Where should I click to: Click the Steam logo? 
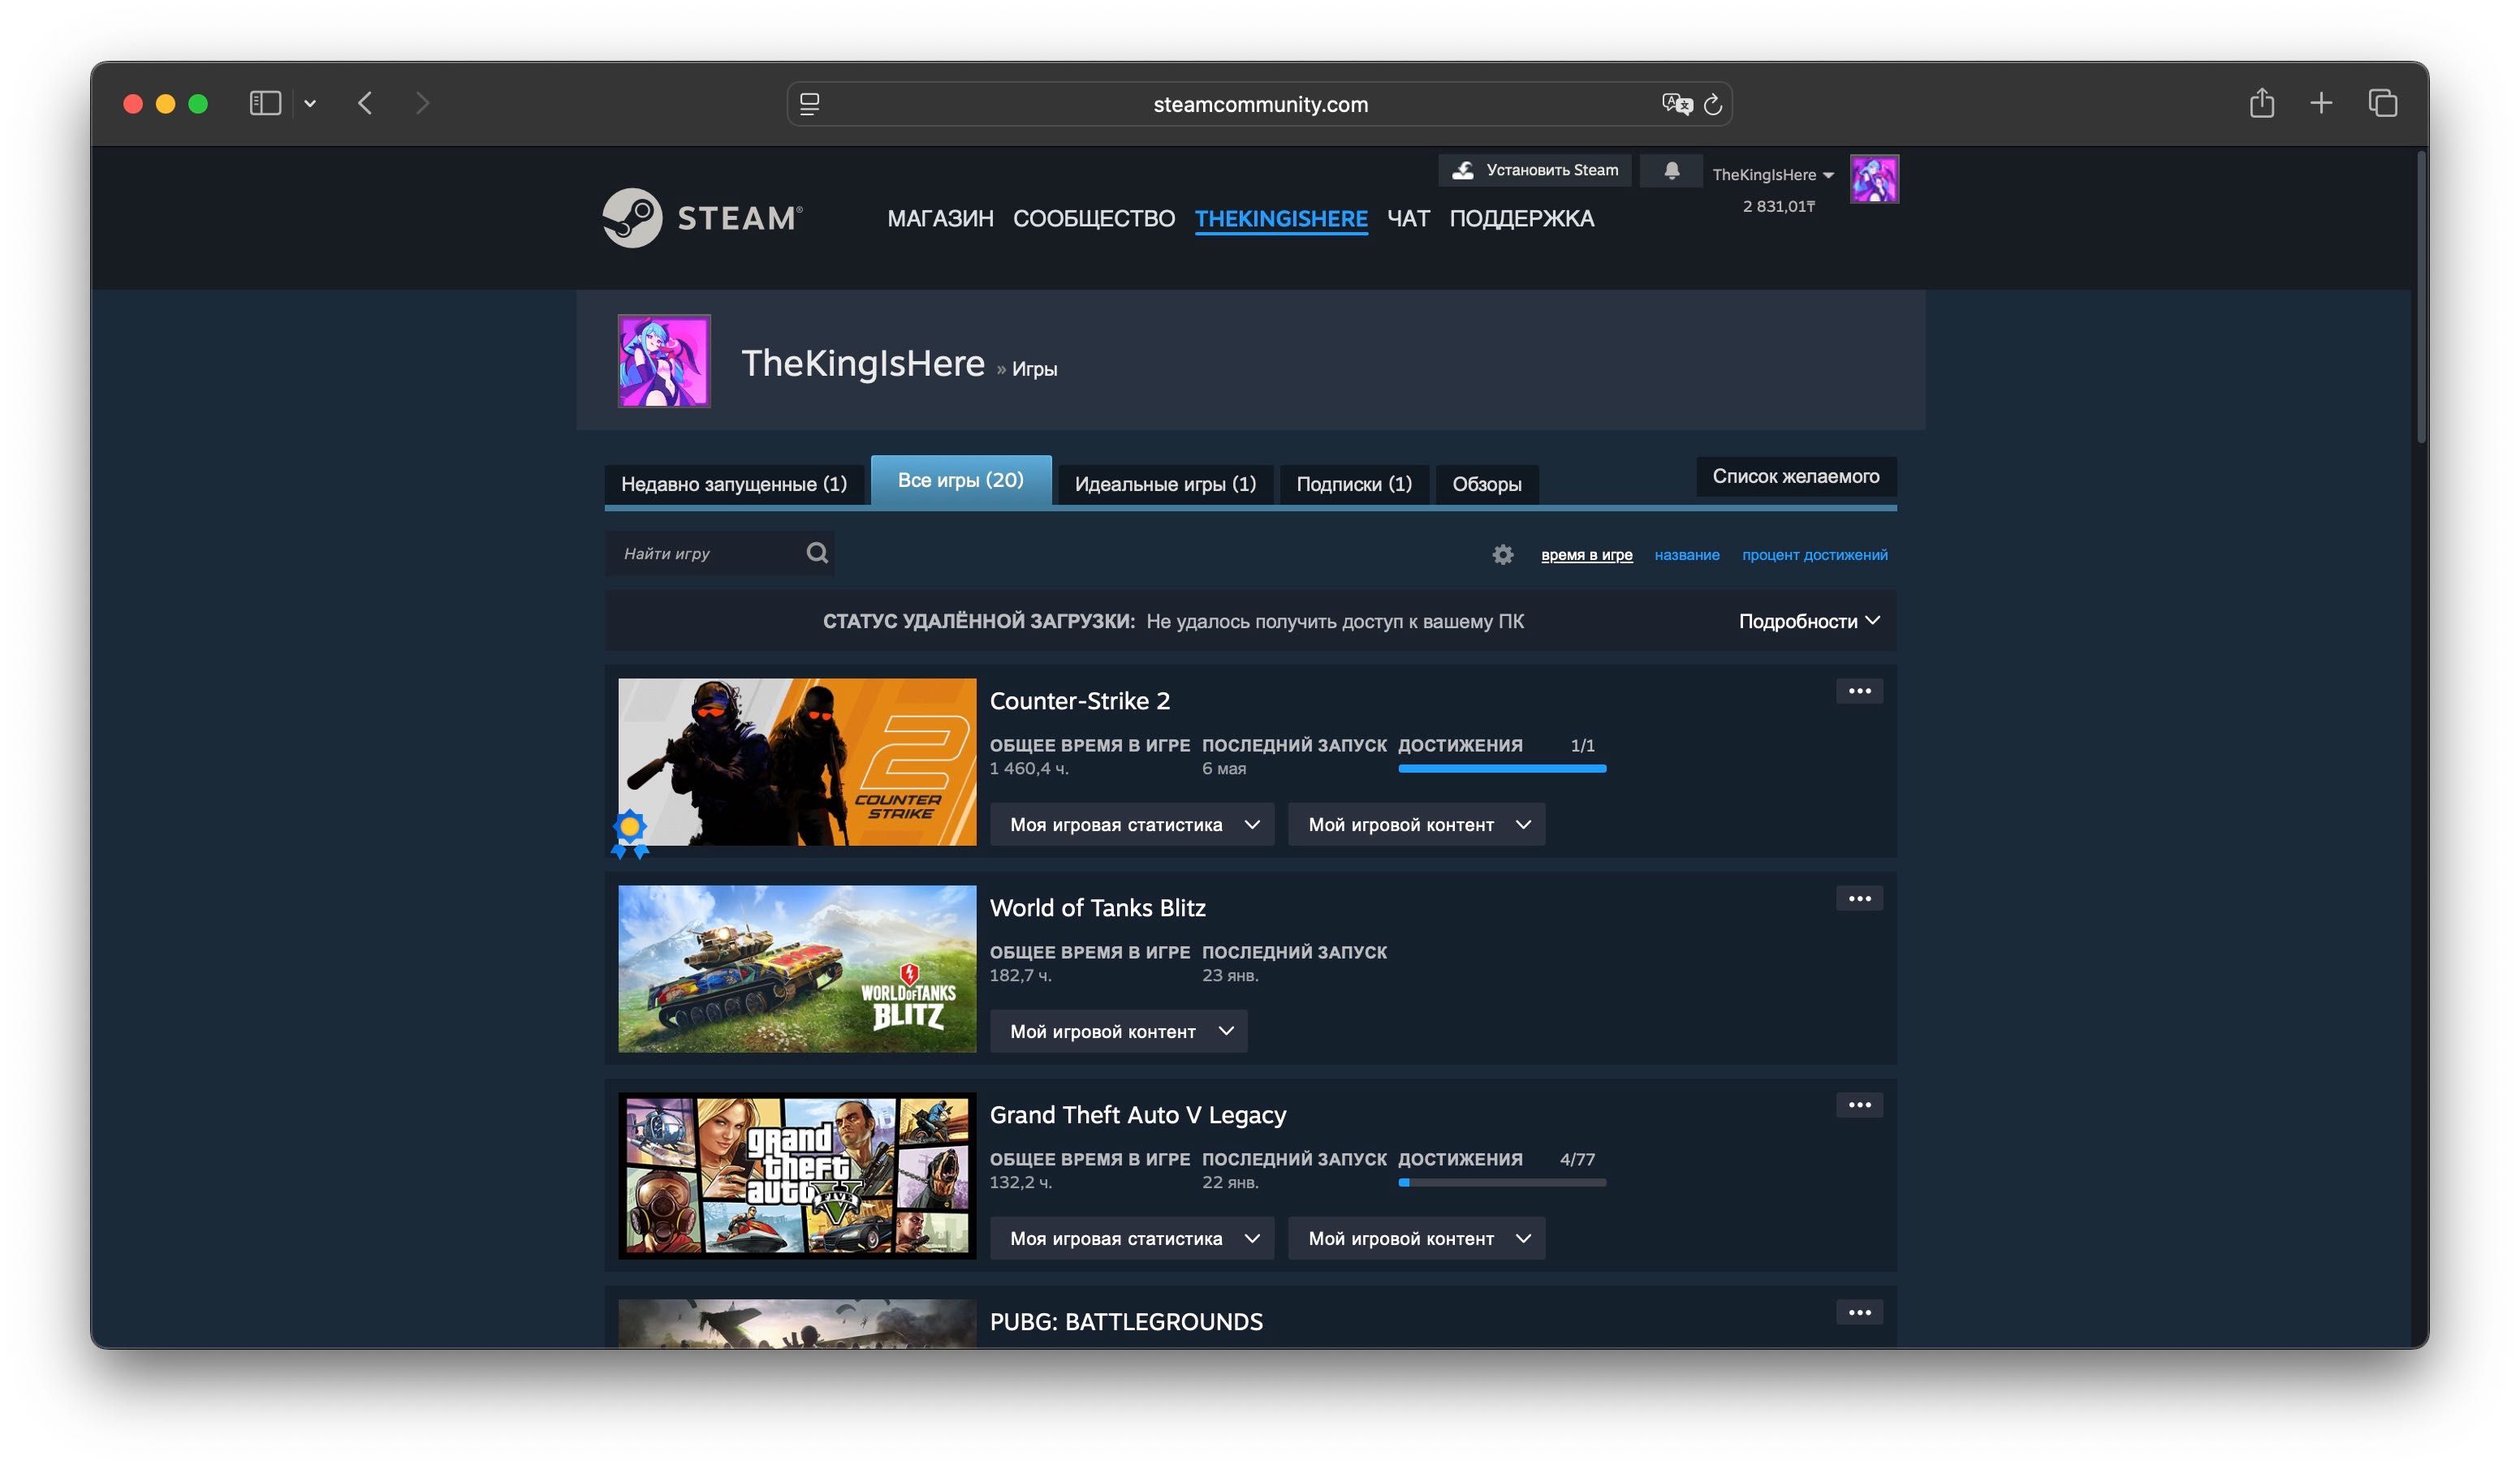[702, 218]
